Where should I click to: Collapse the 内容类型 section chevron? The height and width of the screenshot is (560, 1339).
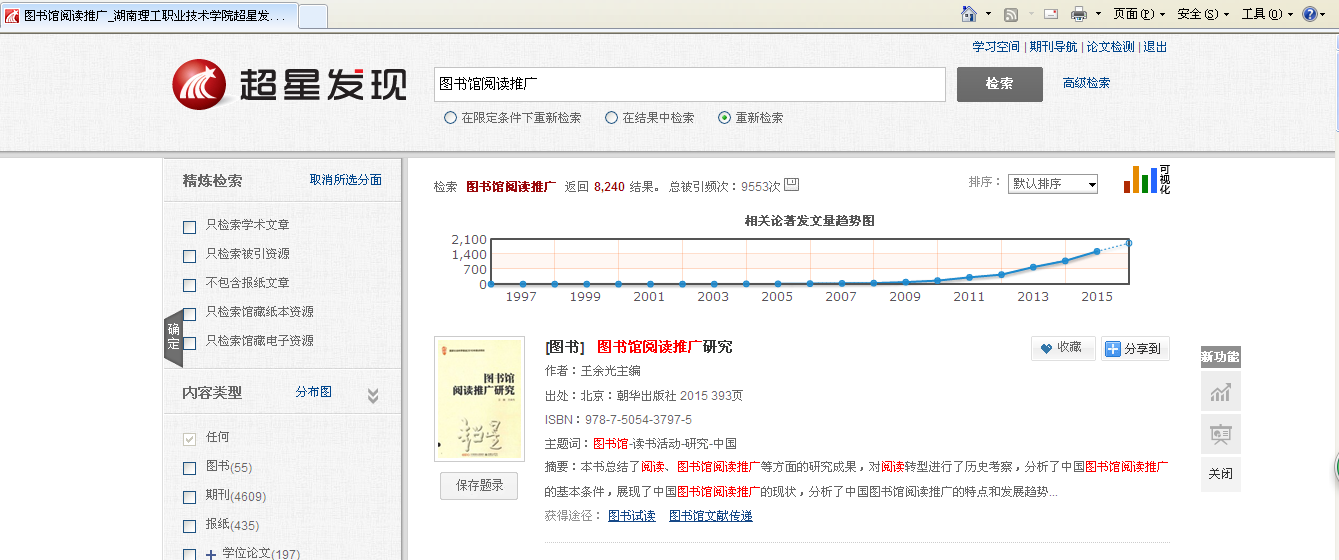(373, 395)
